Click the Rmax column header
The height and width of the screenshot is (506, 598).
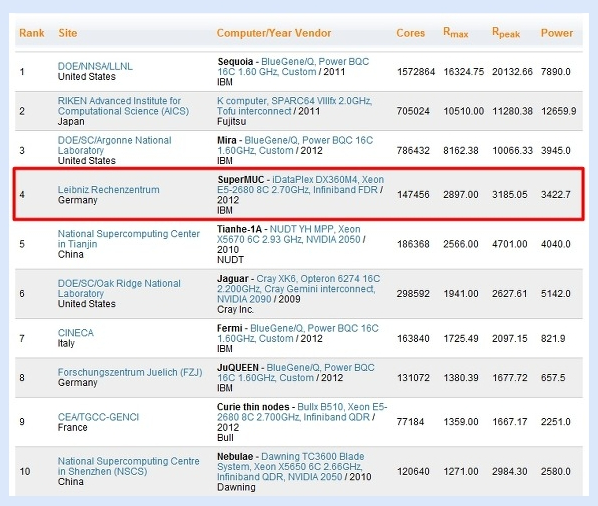point(456,33)
